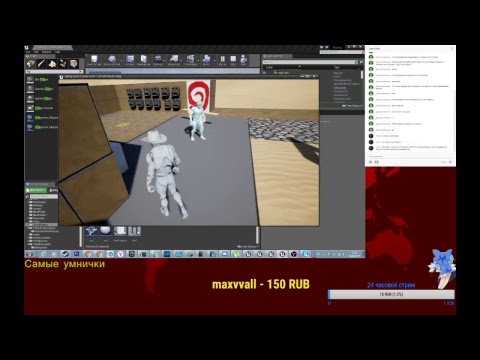
Task: Open the Window menu
Action: (x=46, y=52)
